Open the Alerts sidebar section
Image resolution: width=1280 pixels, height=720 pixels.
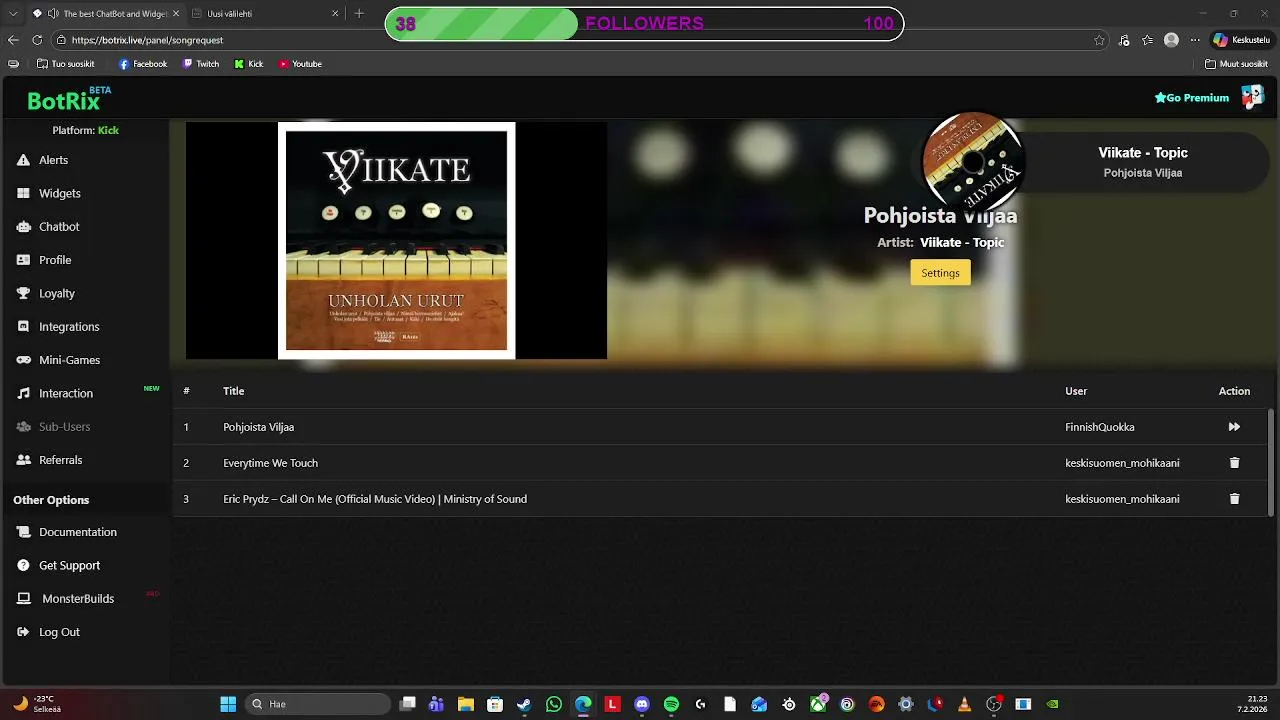[x=43, y=160]
